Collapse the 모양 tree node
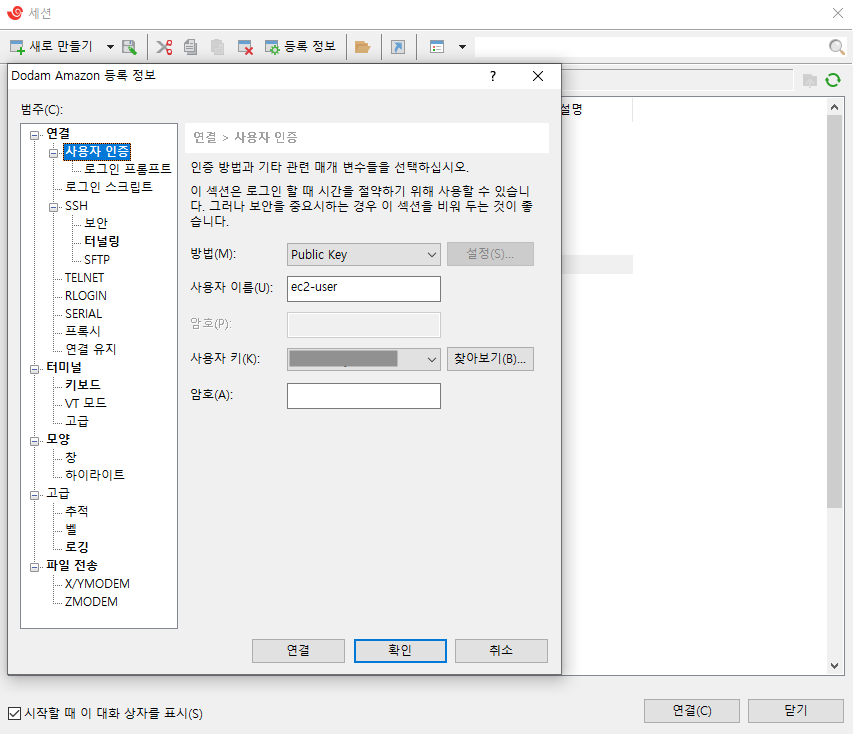Viewport: 853px width, 734px height. [35, 441]
